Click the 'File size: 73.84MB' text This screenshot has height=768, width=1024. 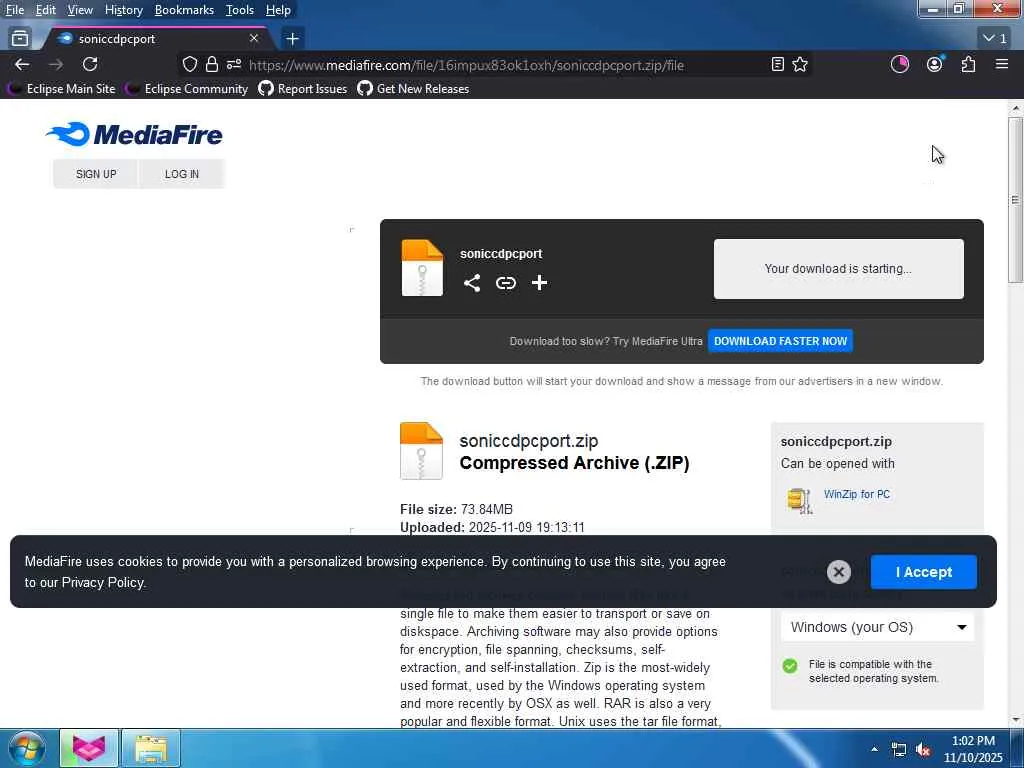point(456,509)
